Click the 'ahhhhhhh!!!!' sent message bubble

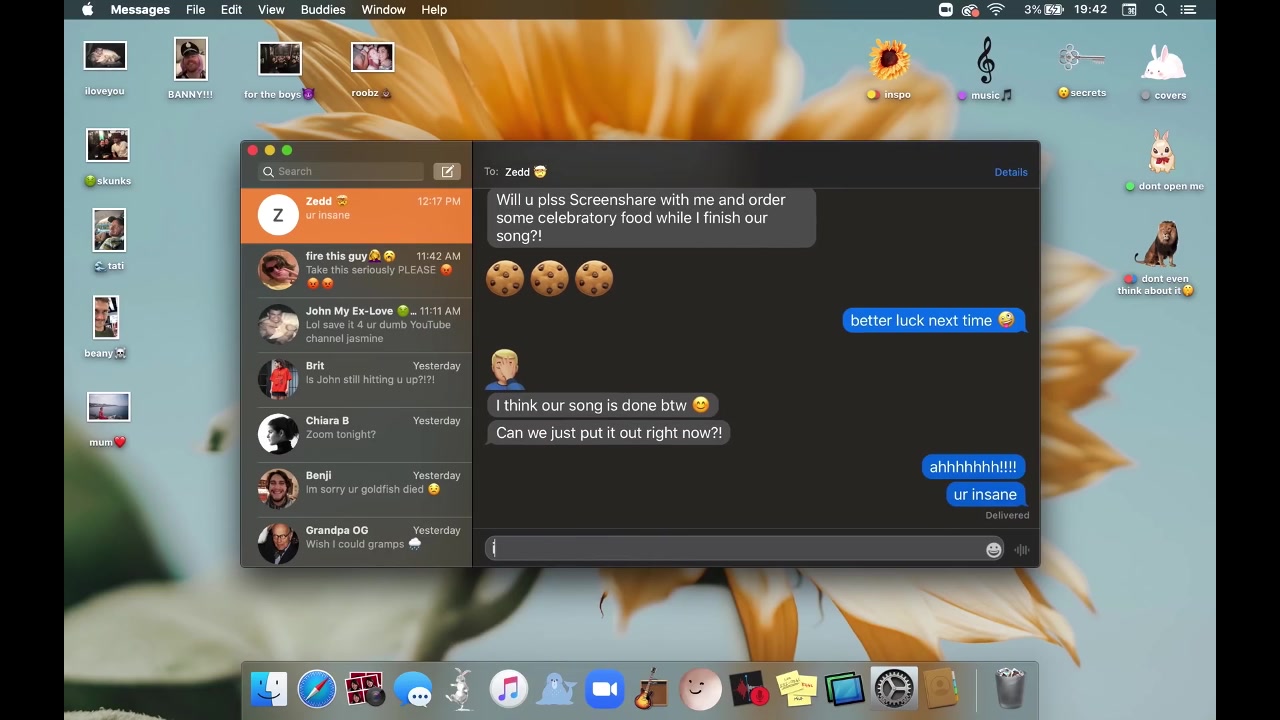(x=973, y=467)
